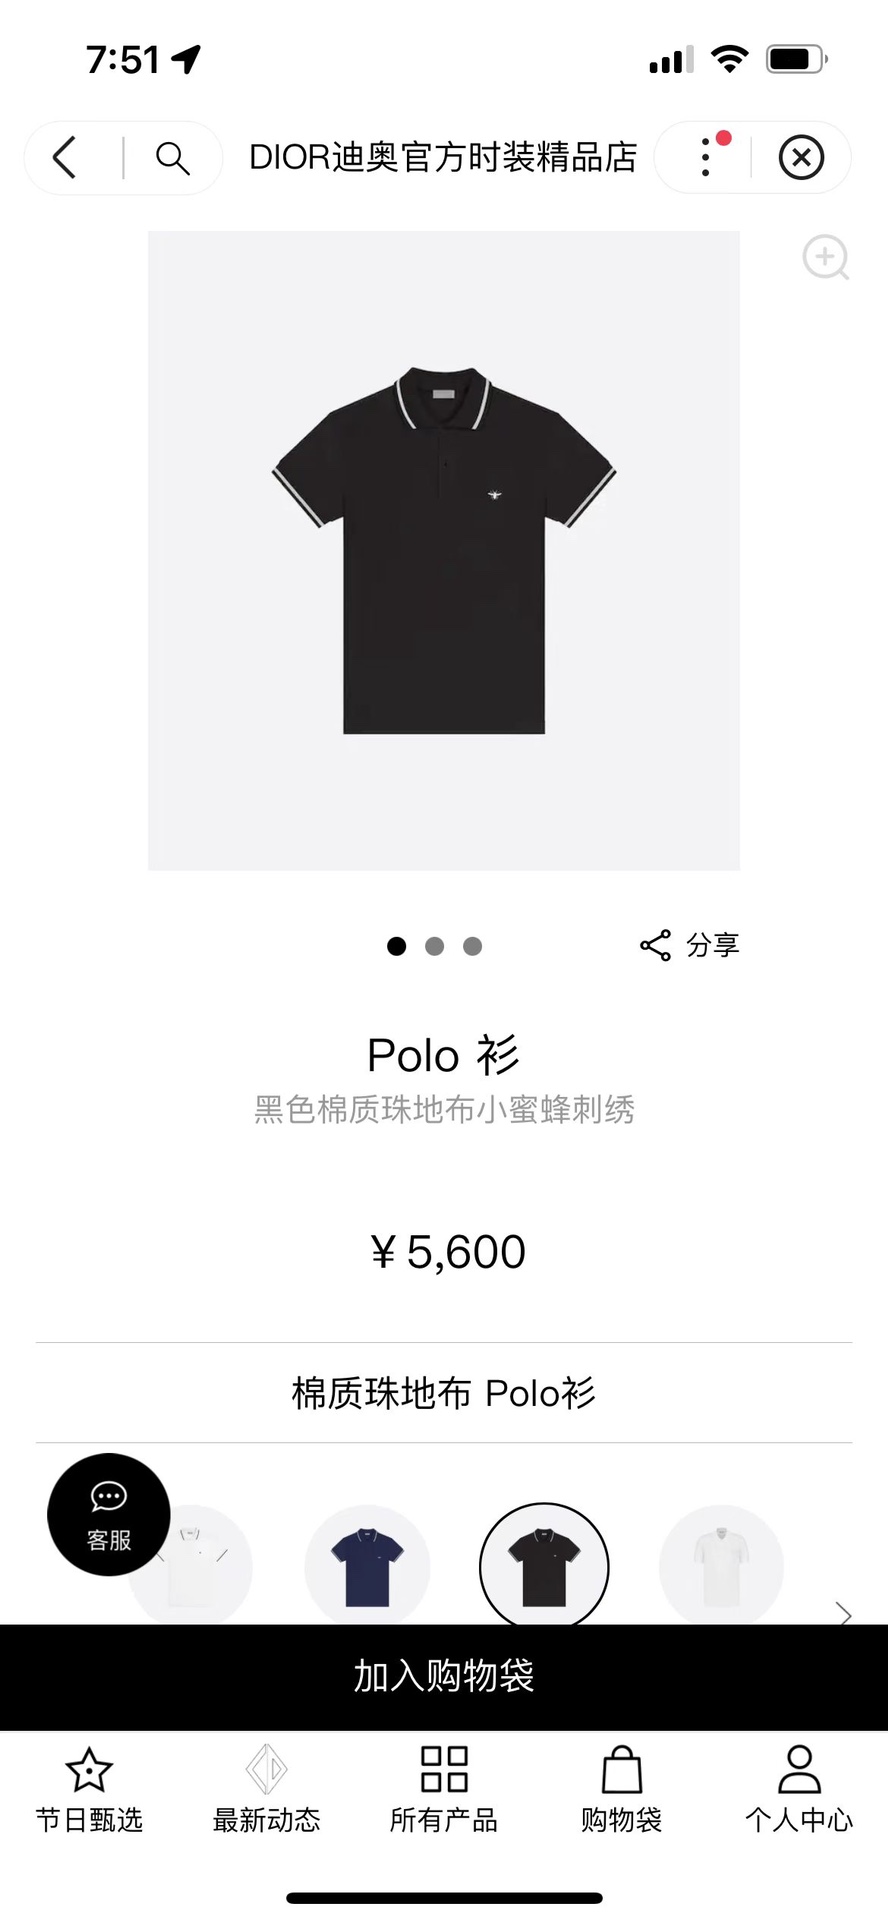Go to third image dot

pyautogui.click(x=472, y=946)
